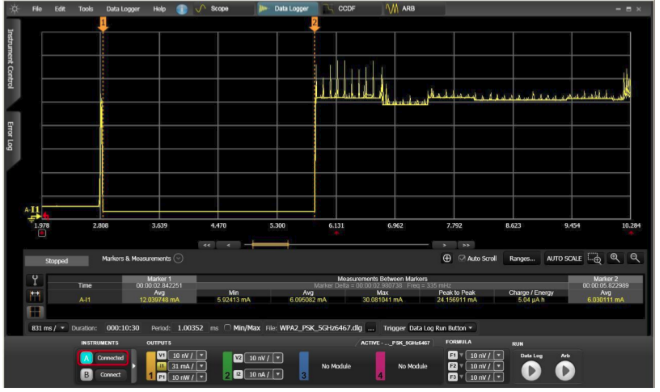Start Data Log with its play button
Image resolution: width=660 pixels, height=392 pixels.
531,371
